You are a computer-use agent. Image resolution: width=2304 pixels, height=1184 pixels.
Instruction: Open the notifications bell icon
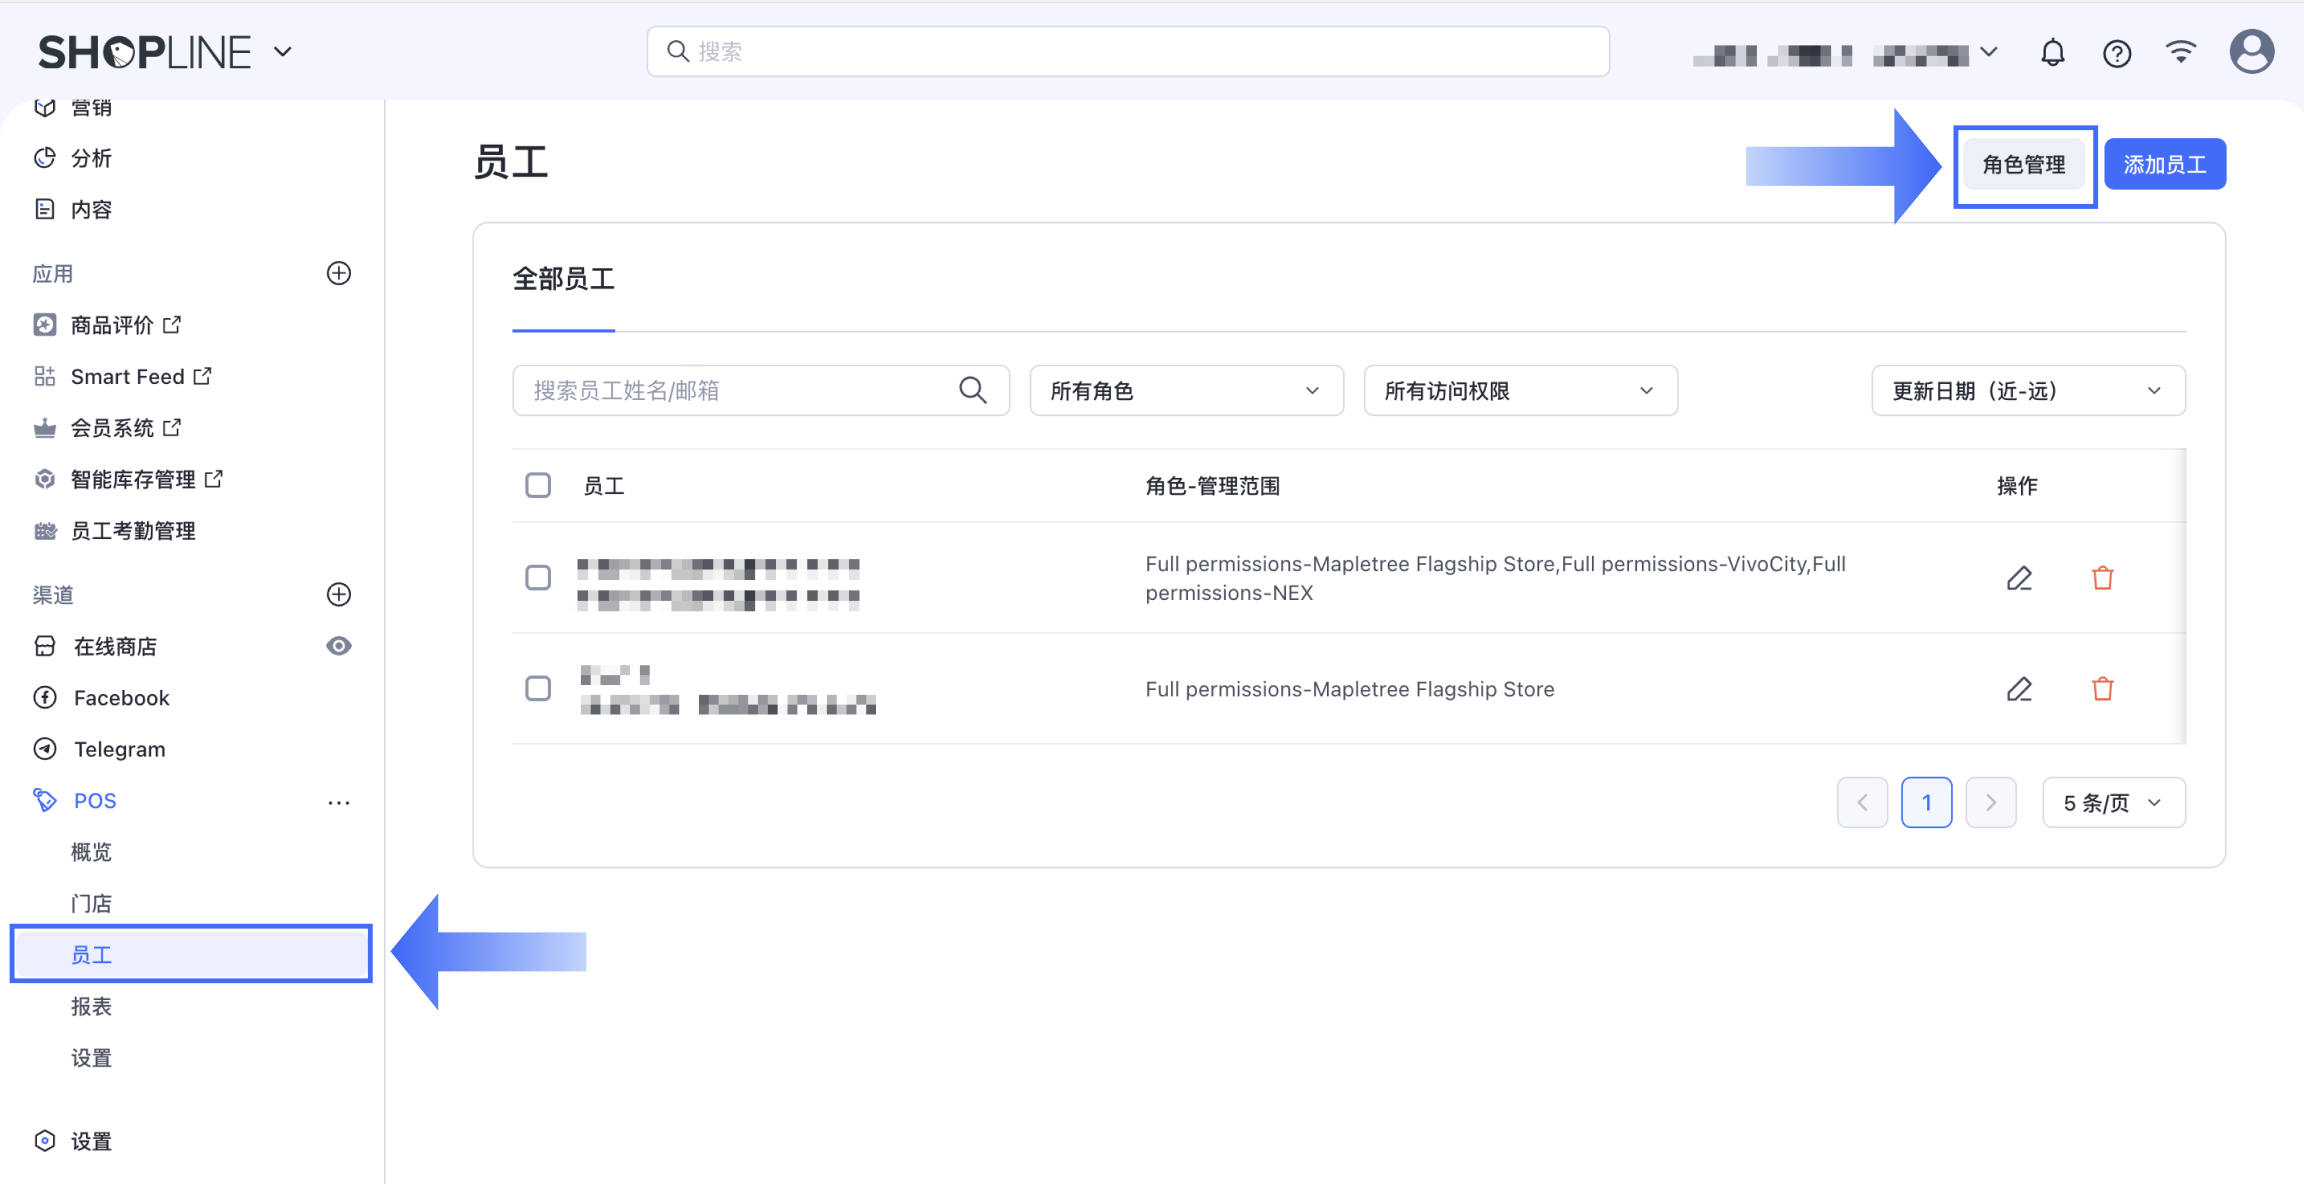click(x=2052, y=52)
